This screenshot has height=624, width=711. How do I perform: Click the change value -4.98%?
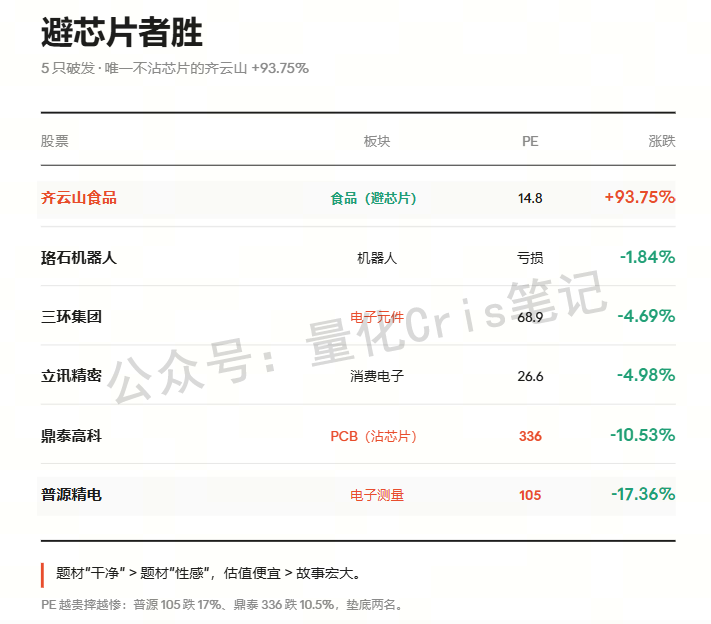pos(646,375)
